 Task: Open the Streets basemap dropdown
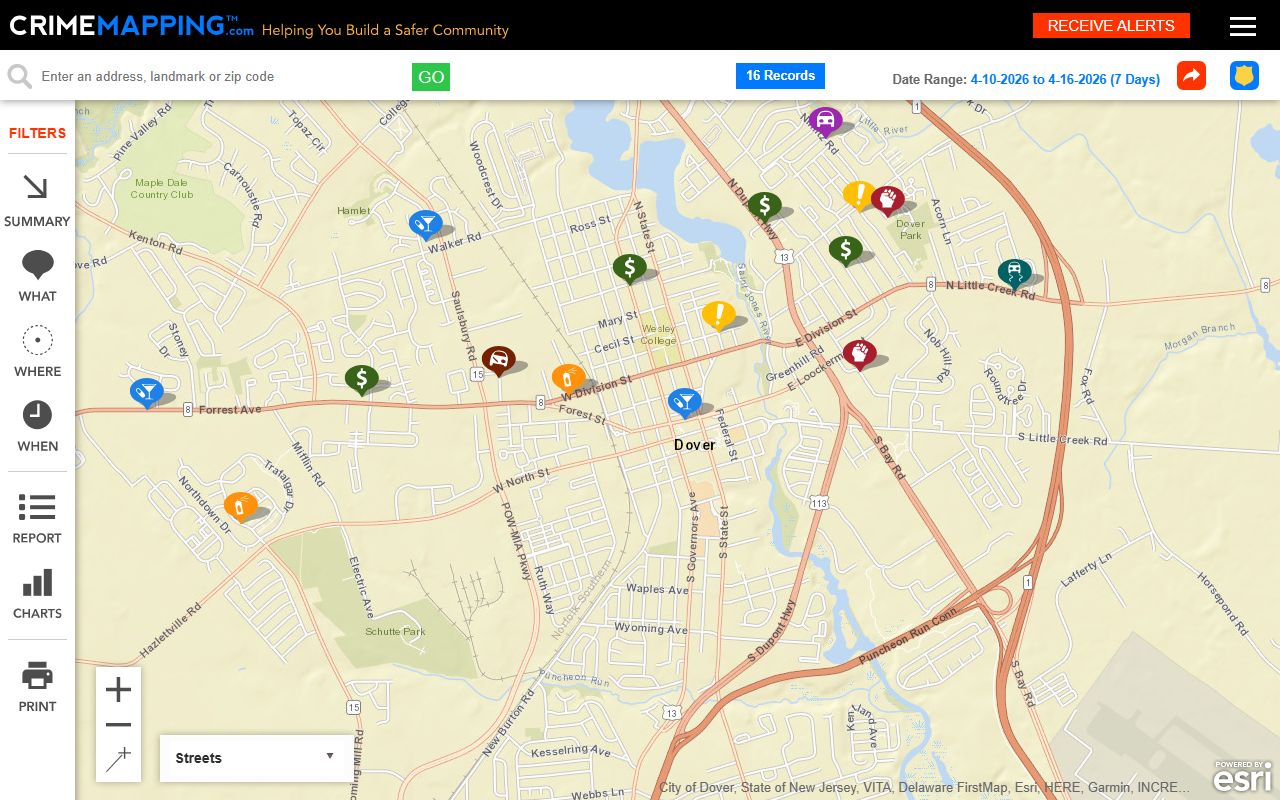tap(256, 758)
